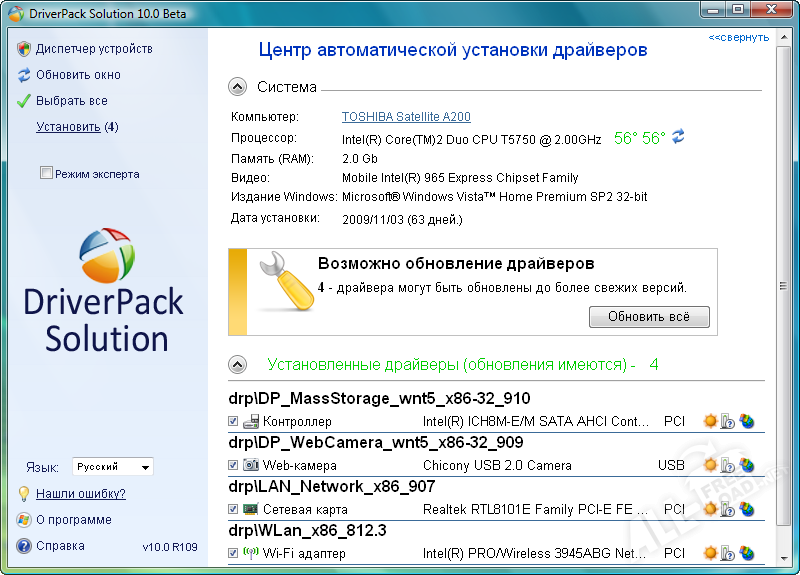Click the Установить link in the sidebar
Viewport: 800px width, 575px height.
[68, 127]
